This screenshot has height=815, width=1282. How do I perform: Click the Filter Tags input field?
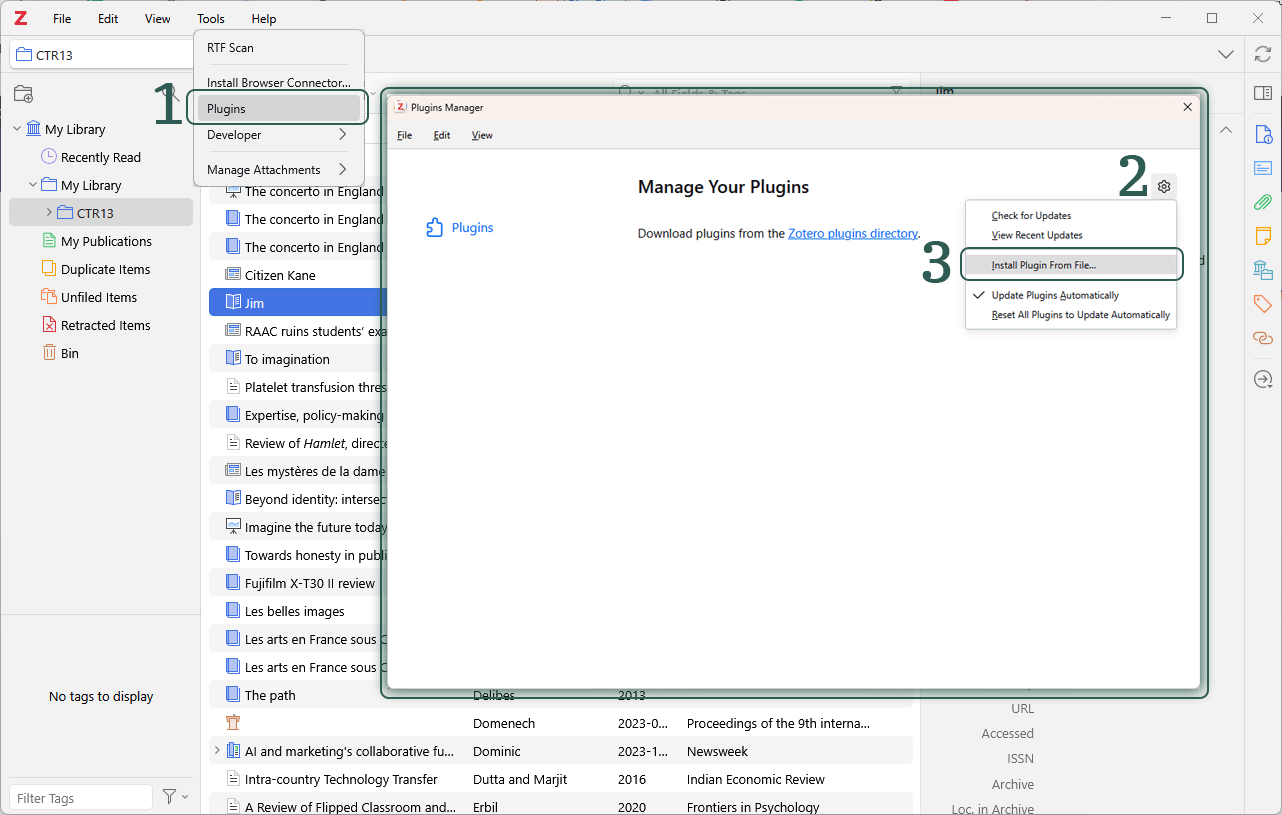pos(81,797)
